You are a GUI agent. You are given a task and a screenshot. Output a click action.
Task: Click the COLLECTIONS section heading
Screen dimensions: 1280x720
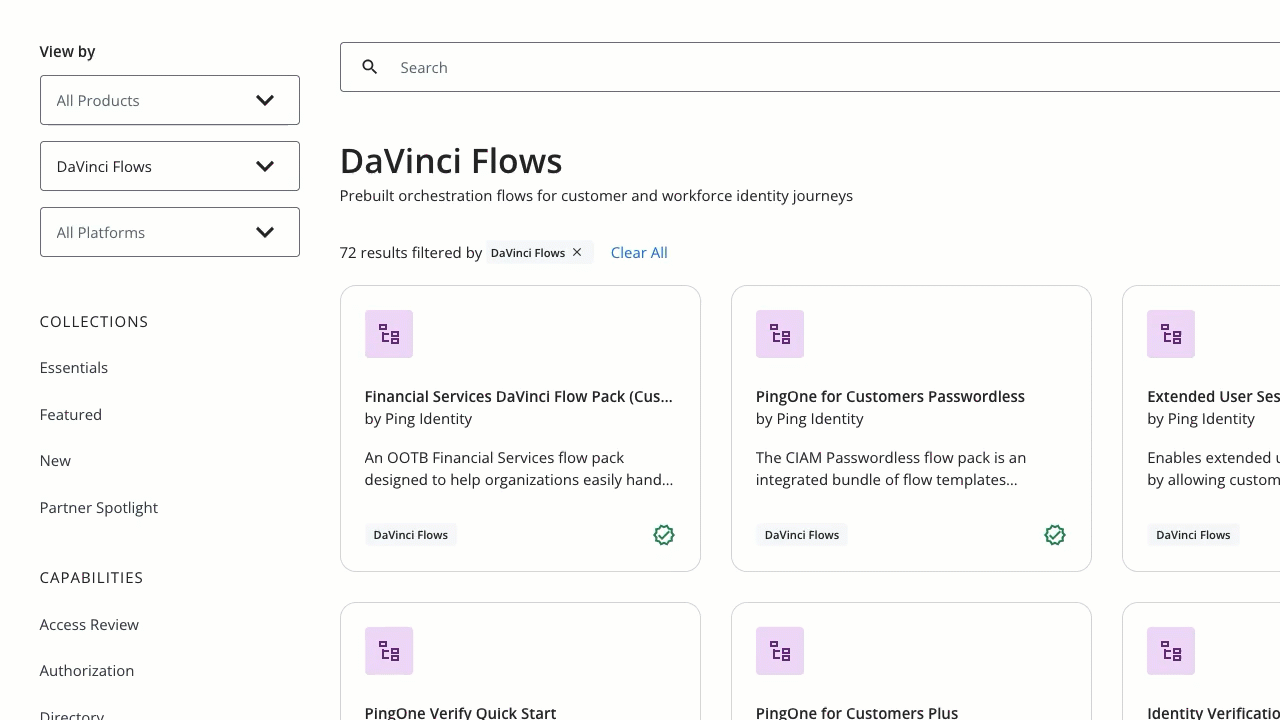click(x=94, y=321)
